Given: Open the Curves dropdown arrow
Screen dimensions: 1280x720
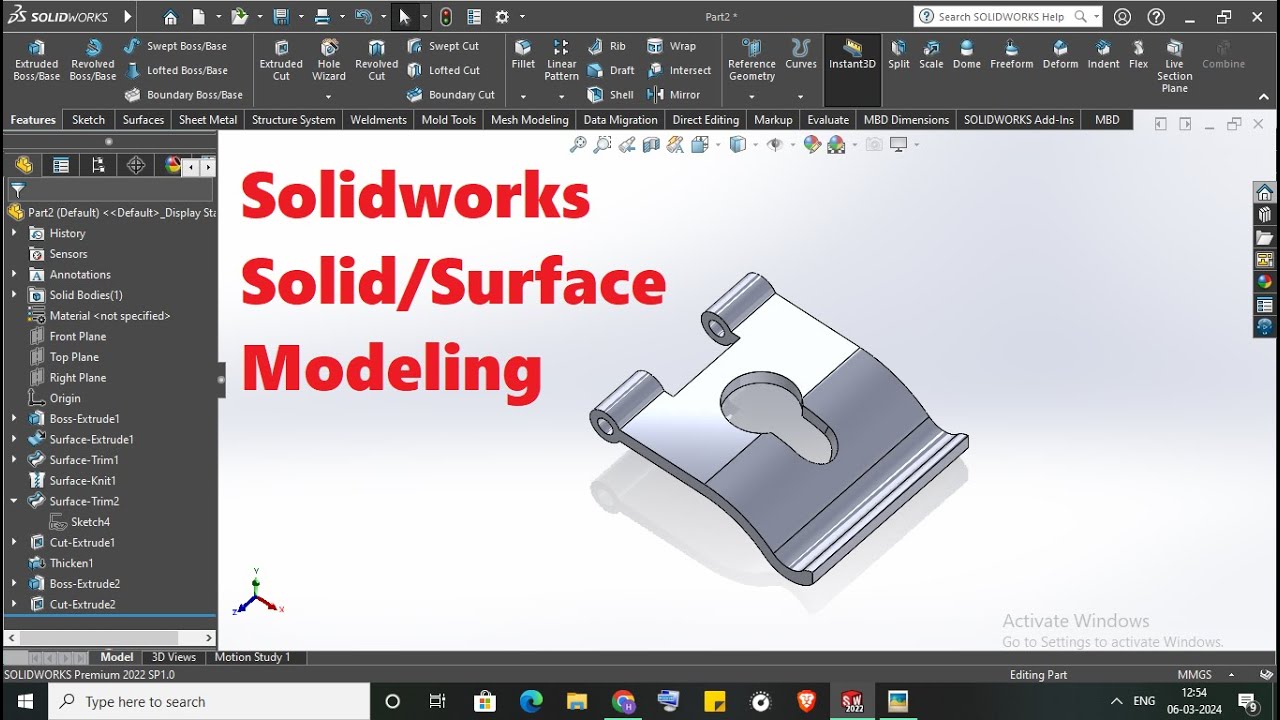Looking at the screenshot, I should 801,97.
